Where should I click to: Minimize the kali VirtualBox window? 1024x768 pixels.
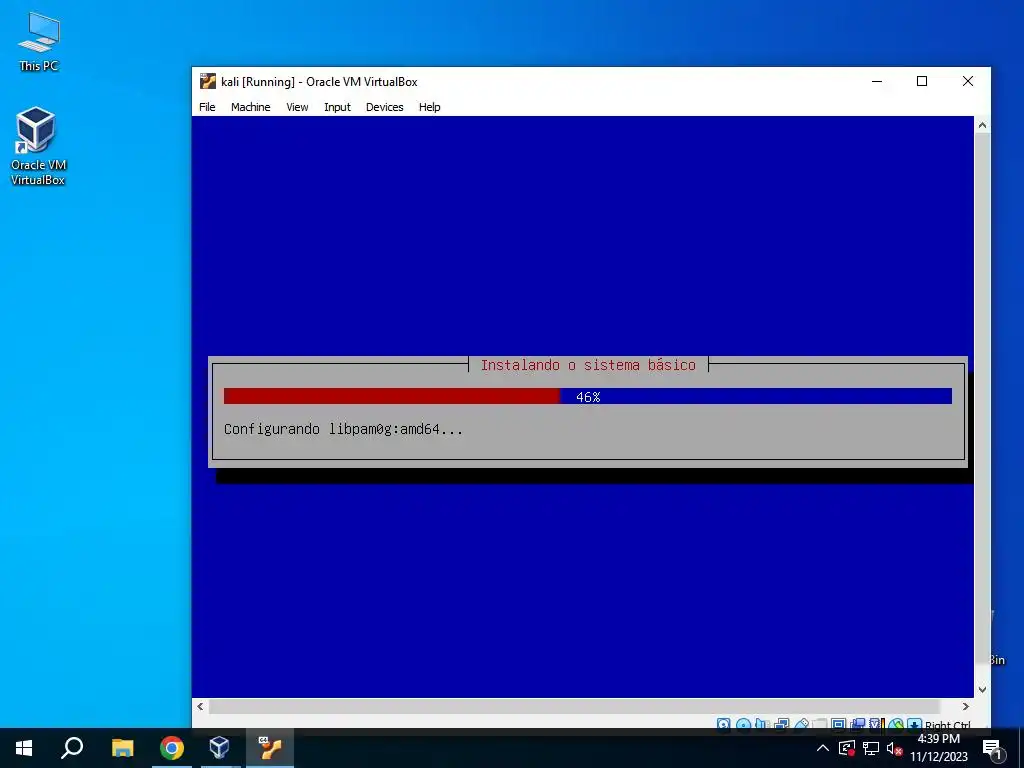pyautogui.click(x=877, y=81)
